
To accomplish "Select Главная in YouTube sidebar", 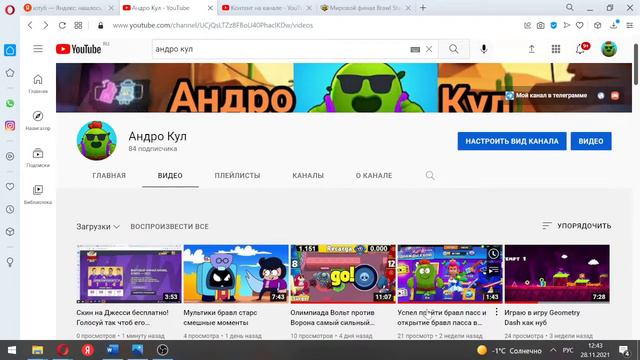I will click(x=38, y=84).
